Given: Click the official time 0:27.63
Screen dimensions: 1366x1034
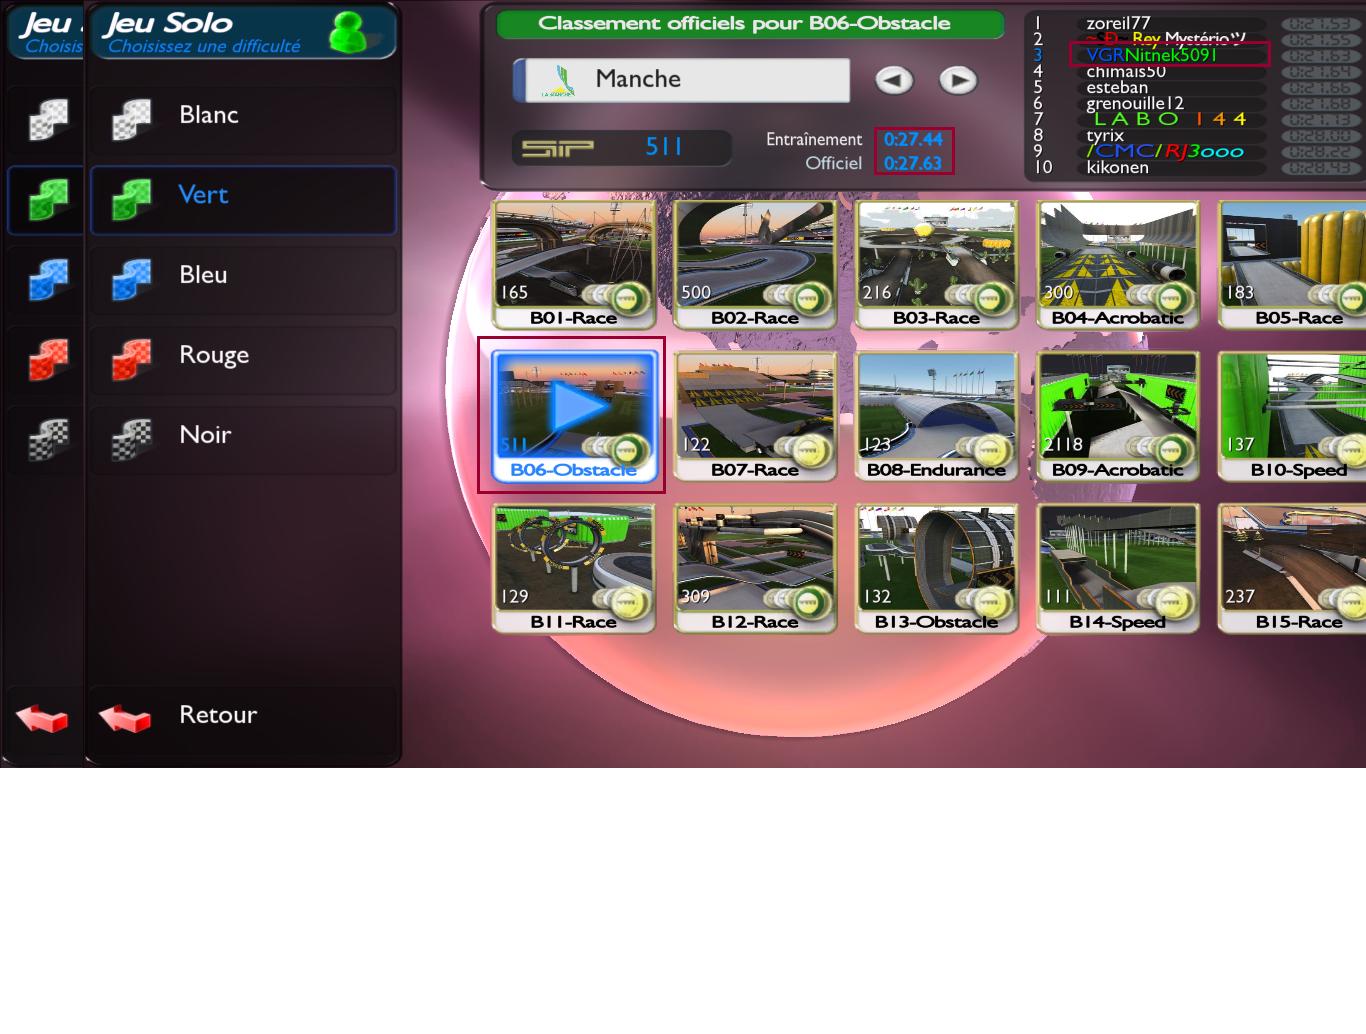Looking at the screenshot, I should (x=913, y=163).
